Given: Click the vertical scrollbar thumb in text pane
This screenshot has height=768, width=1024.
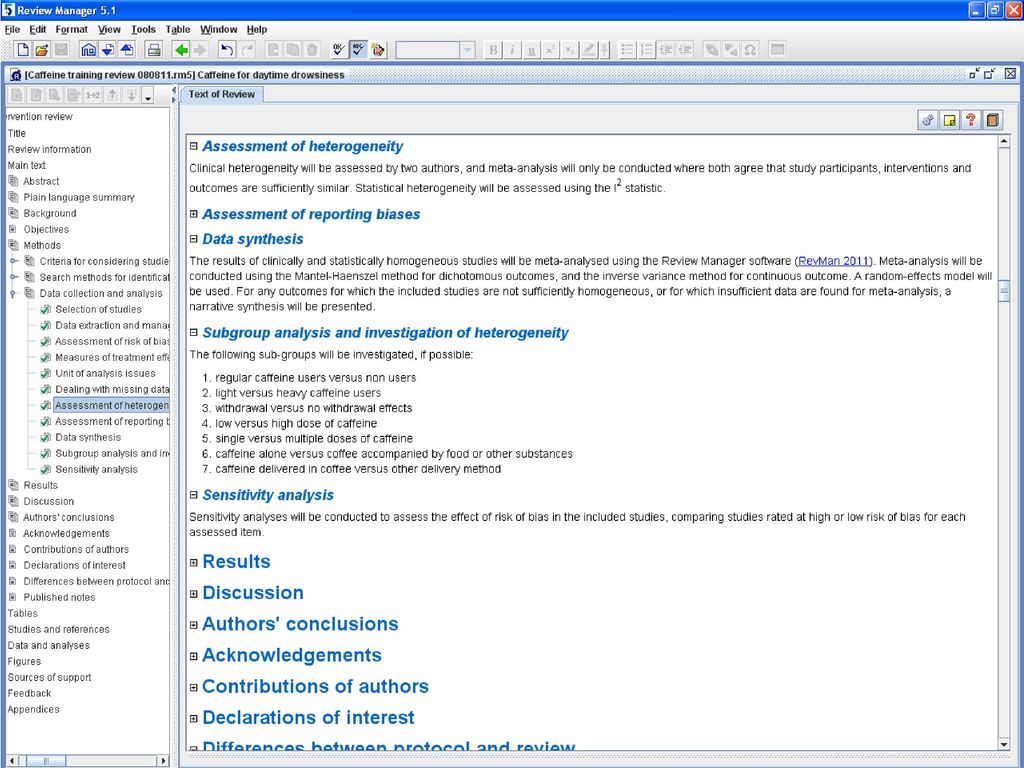Looking at the screenshot, I should pyautogui.click(x=1004, y=291).
